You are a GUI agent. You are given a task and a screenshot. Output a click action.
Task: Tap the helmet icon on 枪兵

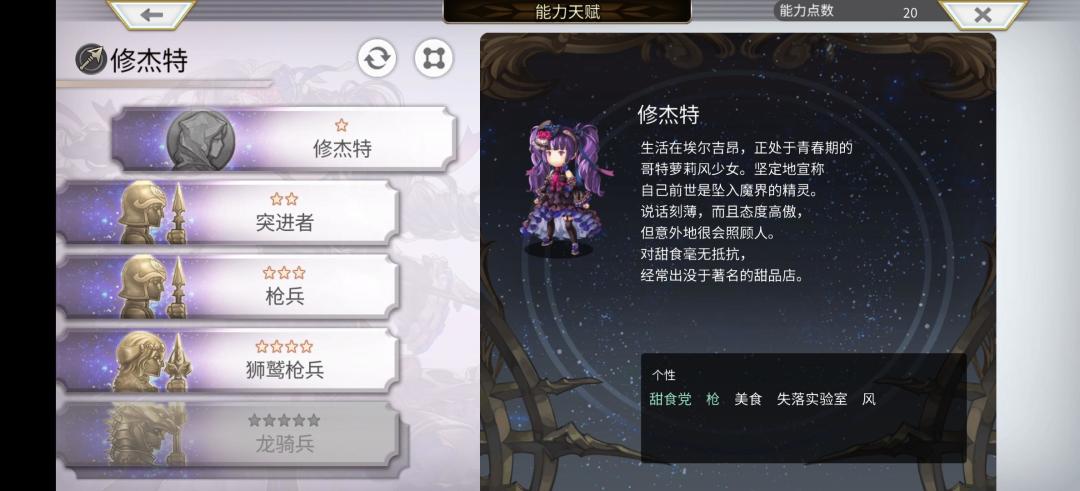(x=152, y=286)
